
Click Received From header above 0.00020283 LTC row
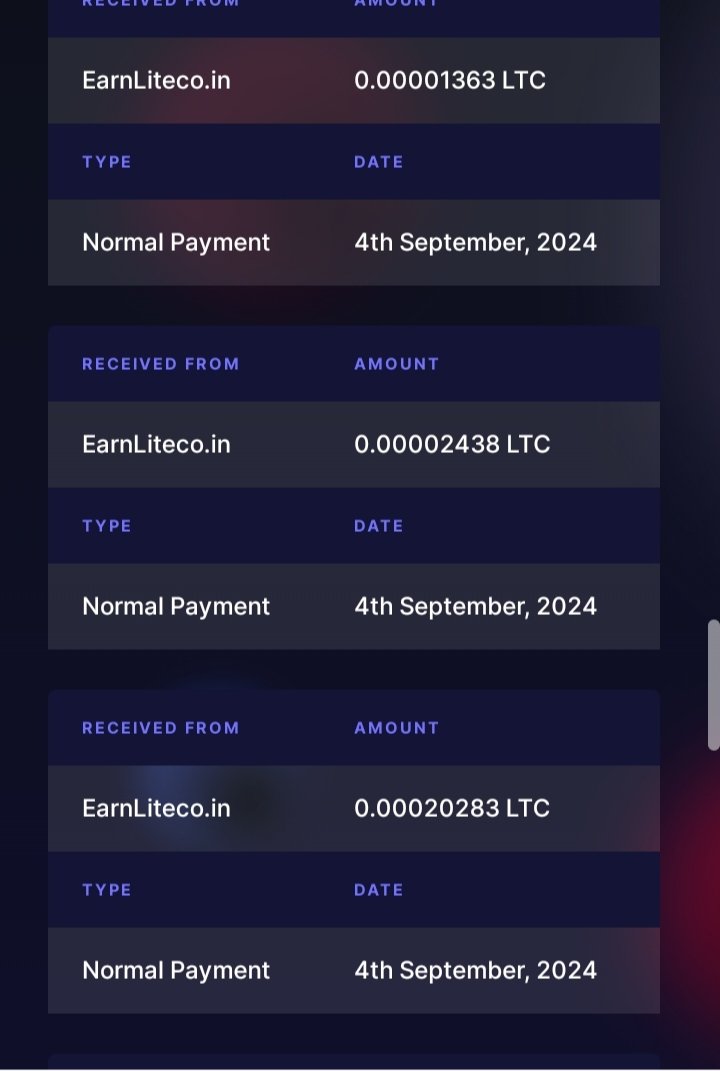(x=160, y=728)
